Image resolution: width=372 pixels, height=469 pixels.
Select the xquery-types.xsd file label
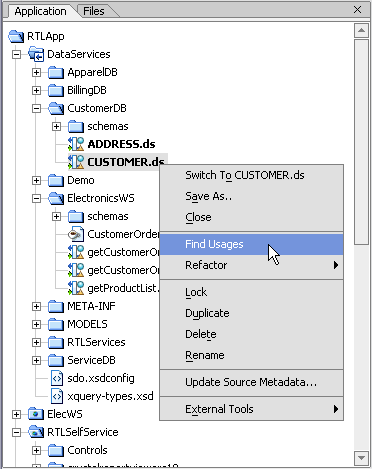coord(110,396)
